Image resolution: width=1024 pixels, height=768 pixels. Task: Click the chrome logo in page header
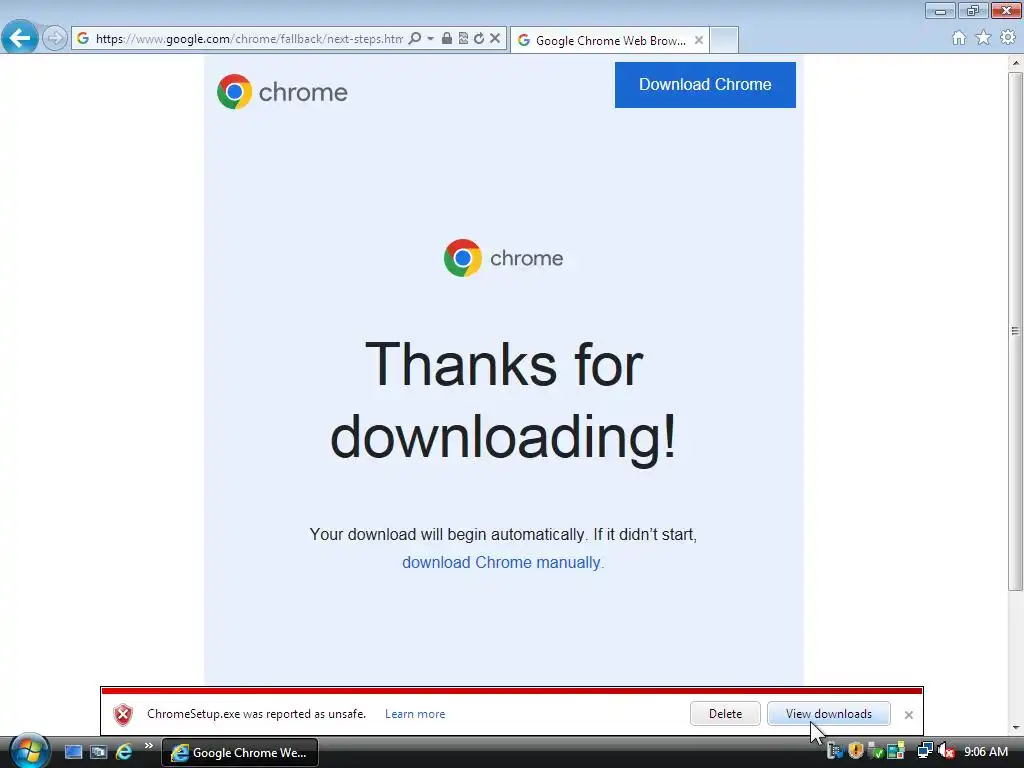(x=282, y=92)
